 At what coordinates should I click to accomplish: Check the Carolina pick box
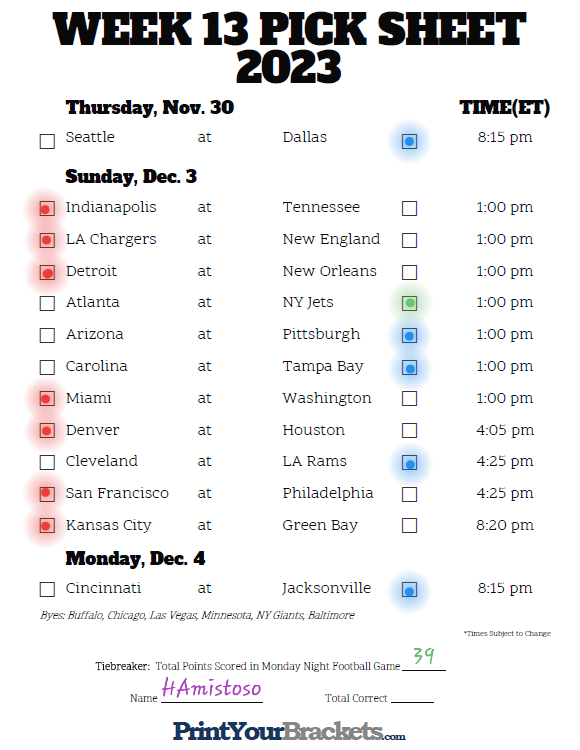pos(47,367)
